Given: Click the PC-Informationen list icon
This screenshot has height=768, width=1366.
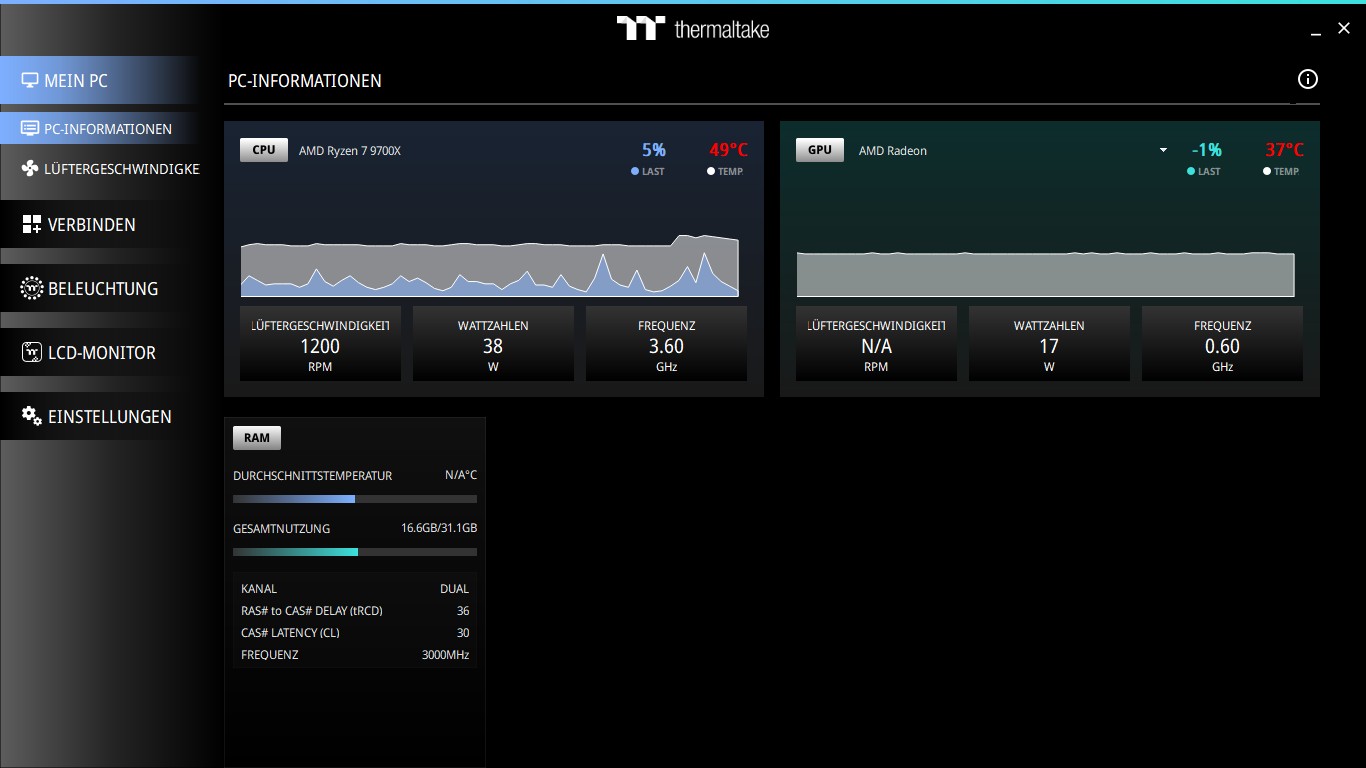Looking at the screenshot, I should pyautogui.click(x=30, y=129).
